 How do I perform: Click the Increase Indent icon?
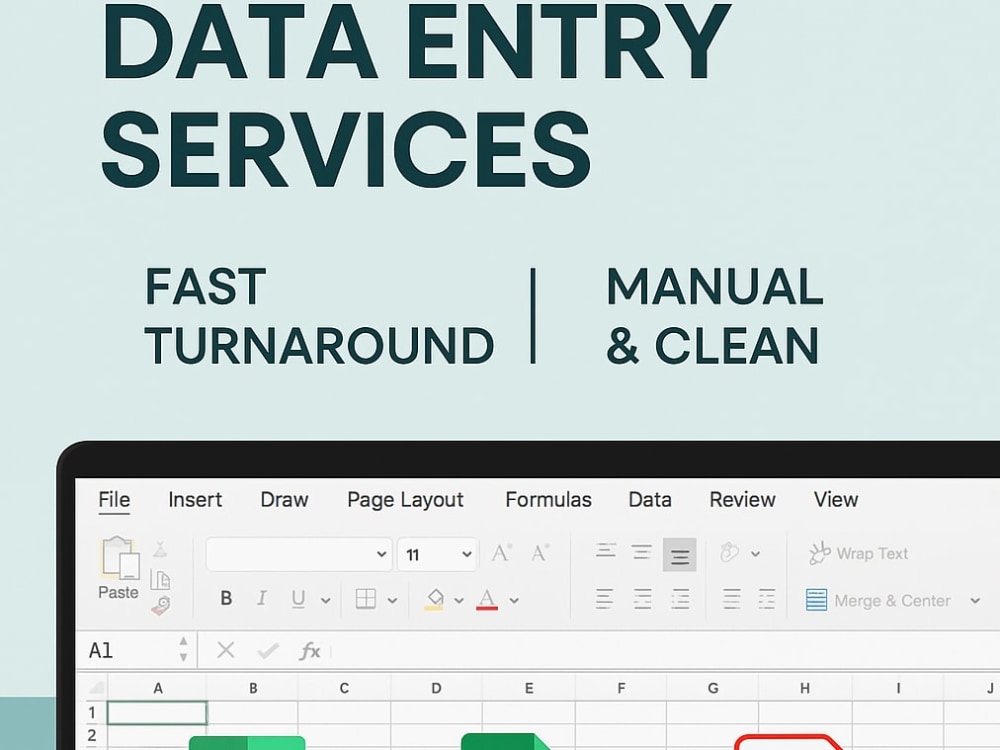pos(767,599)
